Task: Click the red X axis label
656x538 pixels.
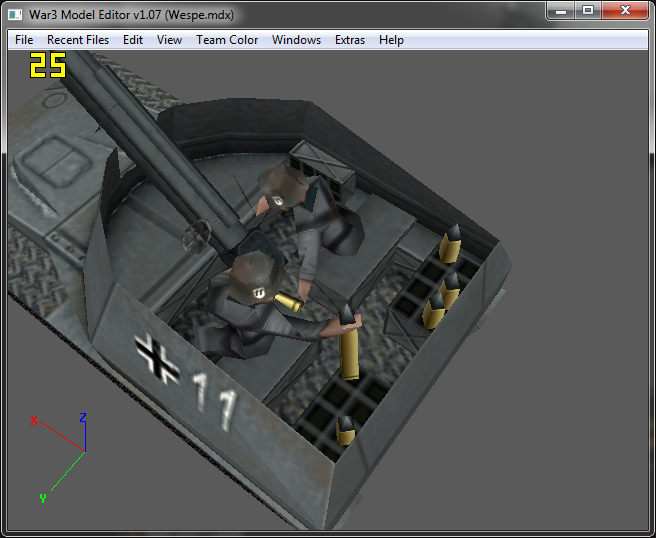Action: pyautogui.click(x=34, y=420)
